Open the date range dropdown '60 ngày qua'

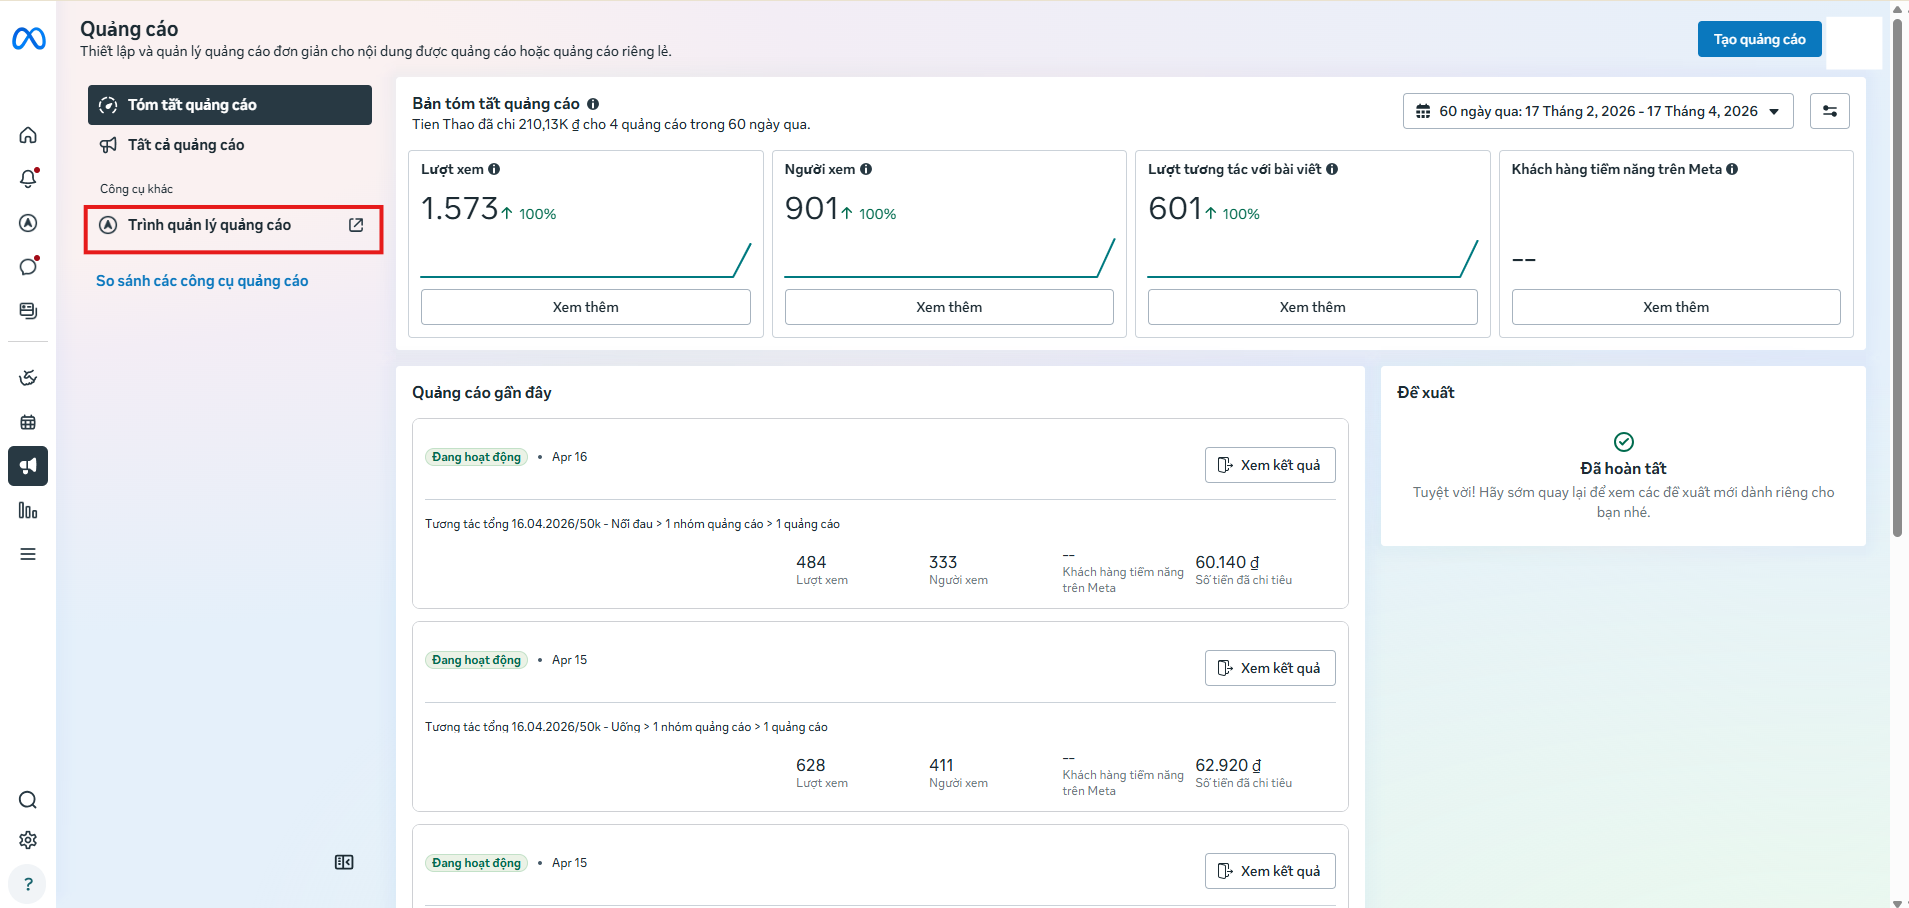(1597, 110)
